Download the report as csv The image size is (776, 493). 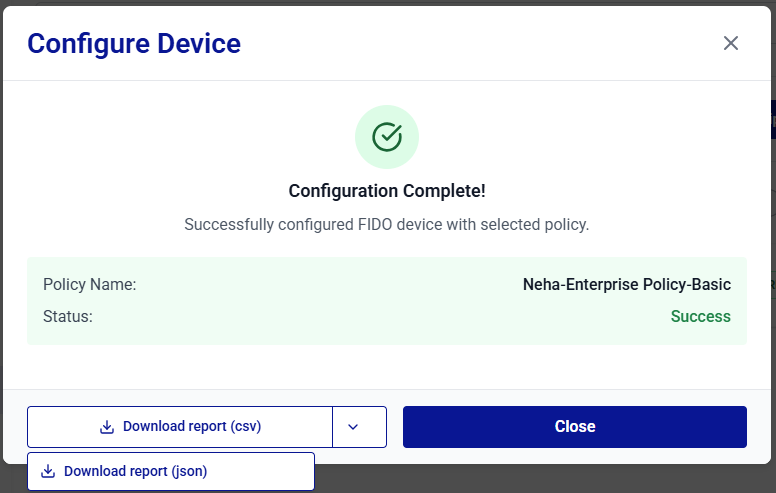[180, 427]
